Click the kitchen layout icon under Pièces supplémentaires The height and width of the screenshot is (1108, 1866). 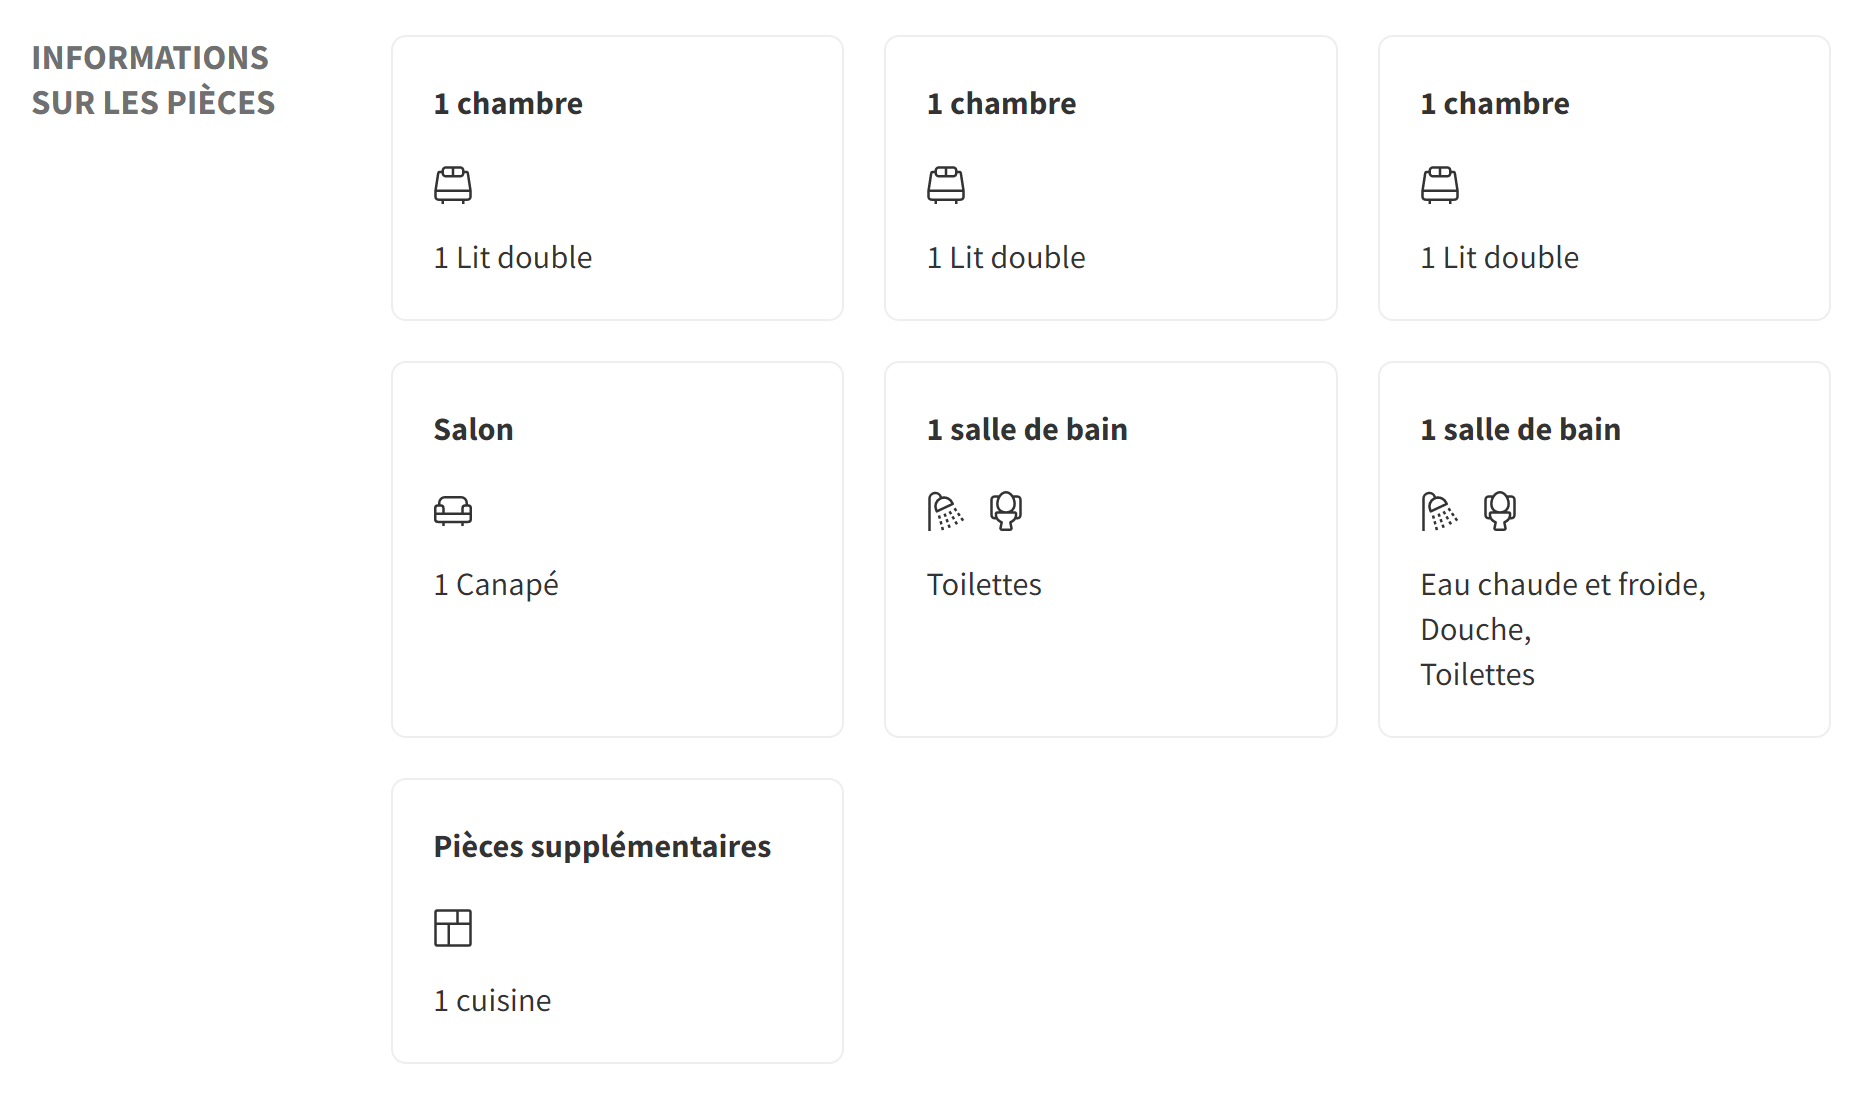point(453,928)
